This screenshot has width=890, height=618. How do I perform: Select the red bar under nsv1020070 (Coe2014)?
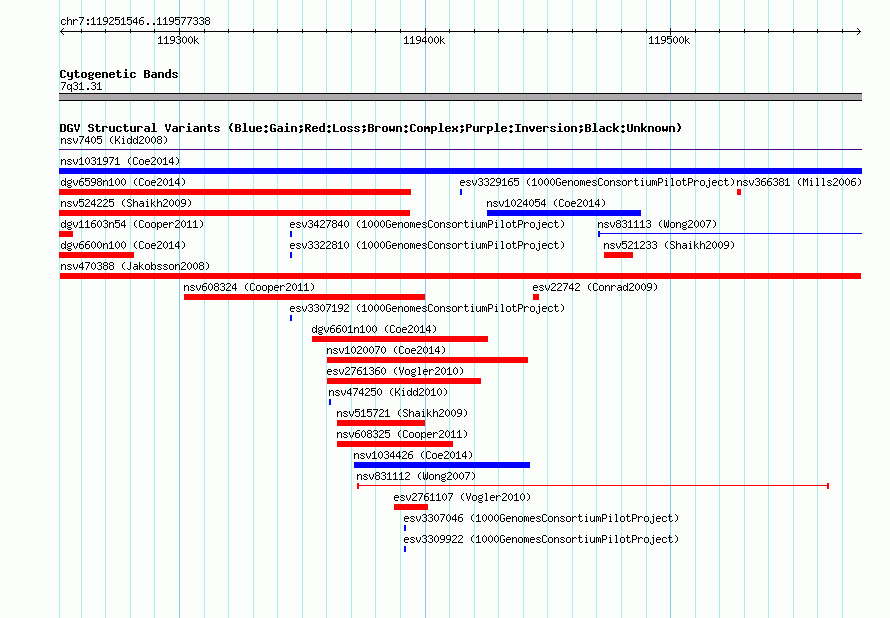(427, 360)
